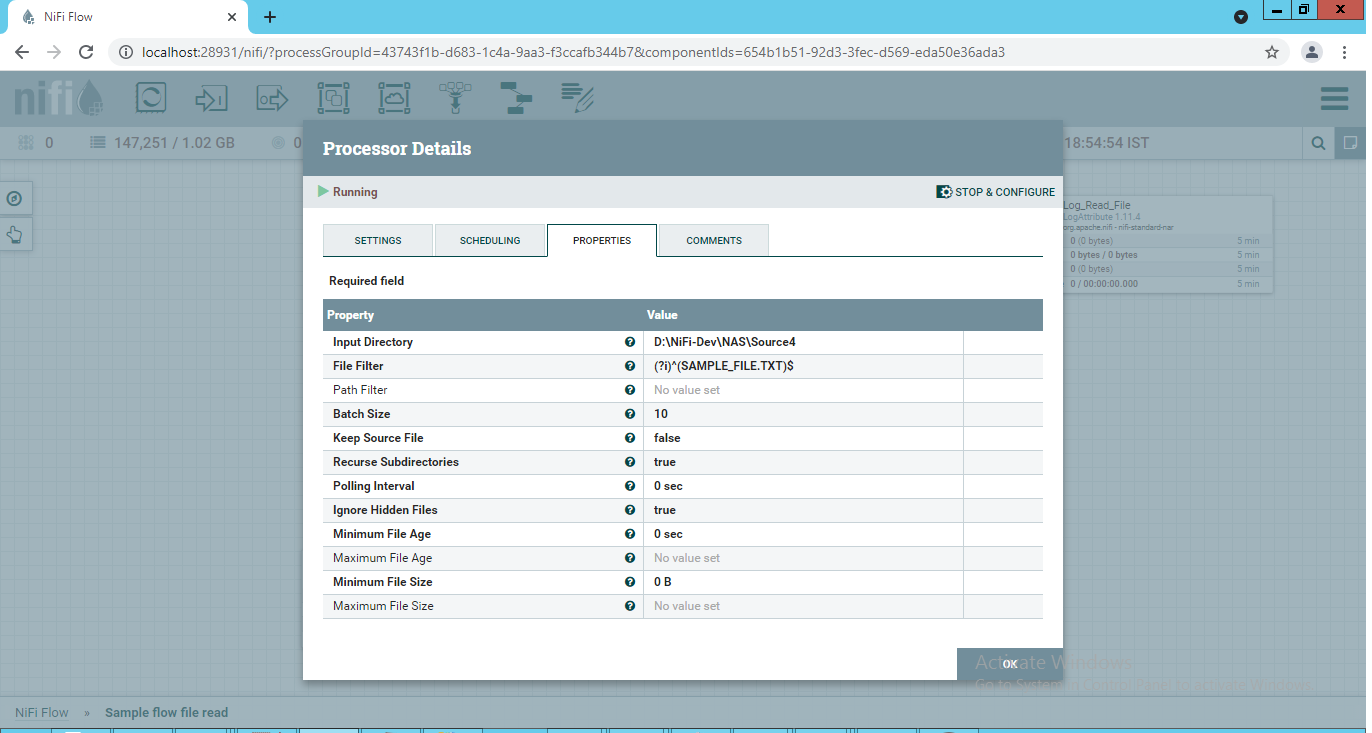This screenshot has width=1372, height=733.
Task: Open the COMMENTS tab
Action: point(712,240)
